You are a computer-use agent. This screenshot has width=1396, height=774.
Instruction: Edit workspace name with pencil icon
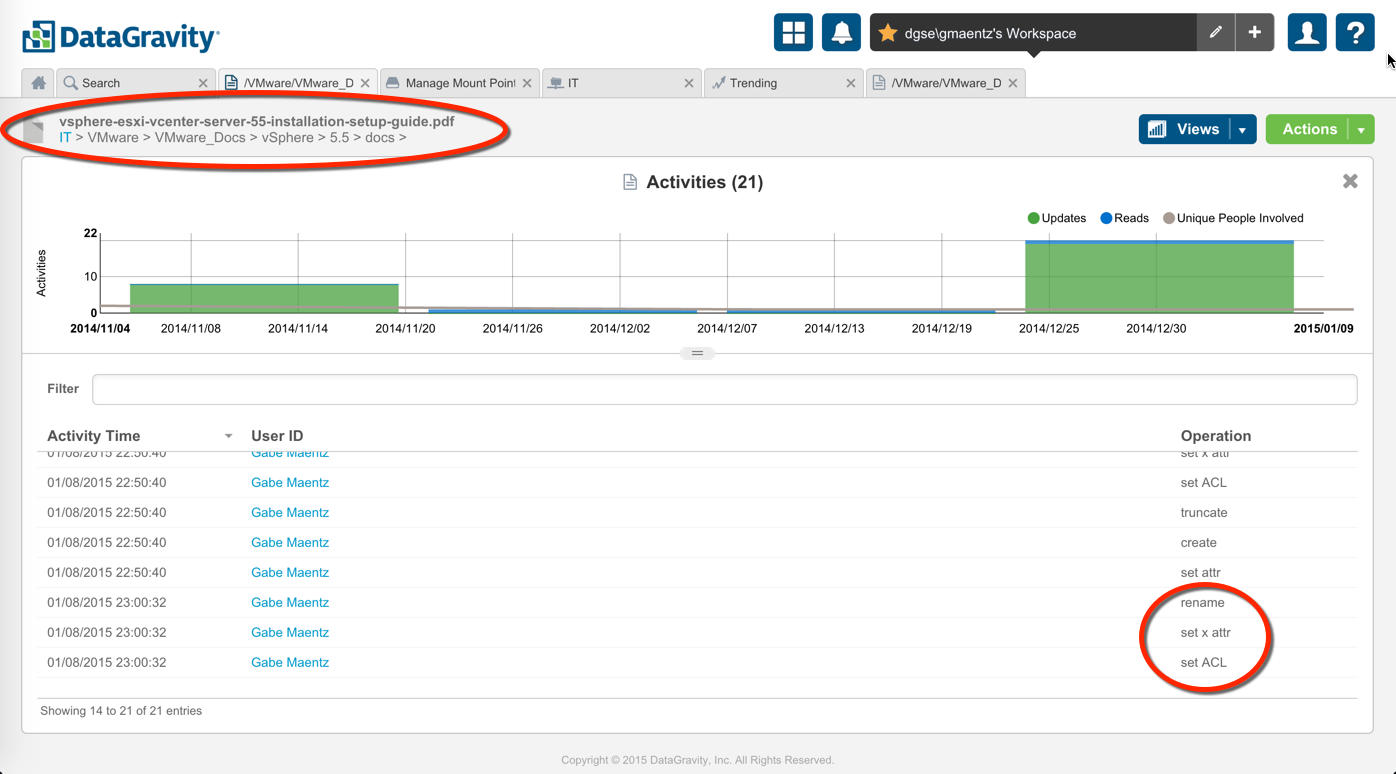(1215, 32)
